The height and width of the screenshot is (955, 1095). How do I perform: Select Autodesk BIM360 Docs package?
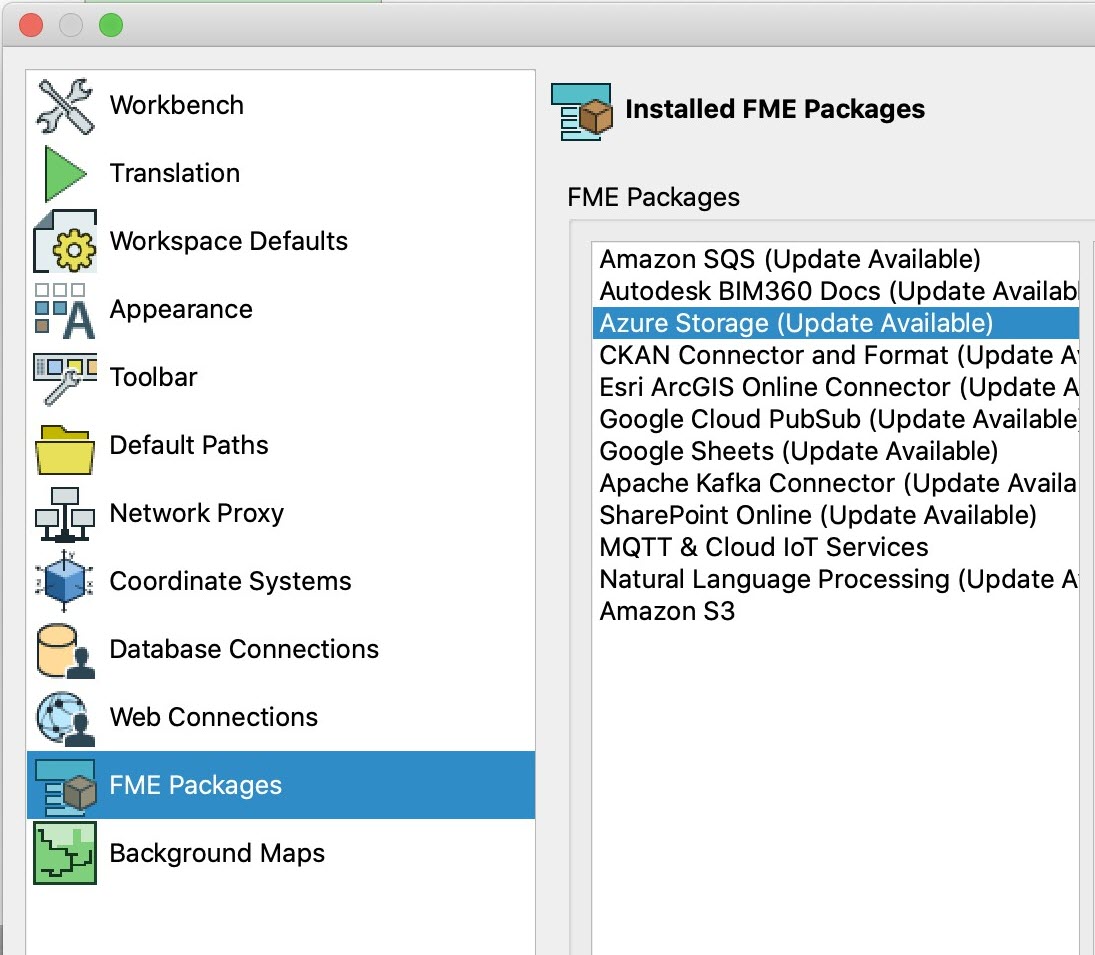[x=835, y=291]
